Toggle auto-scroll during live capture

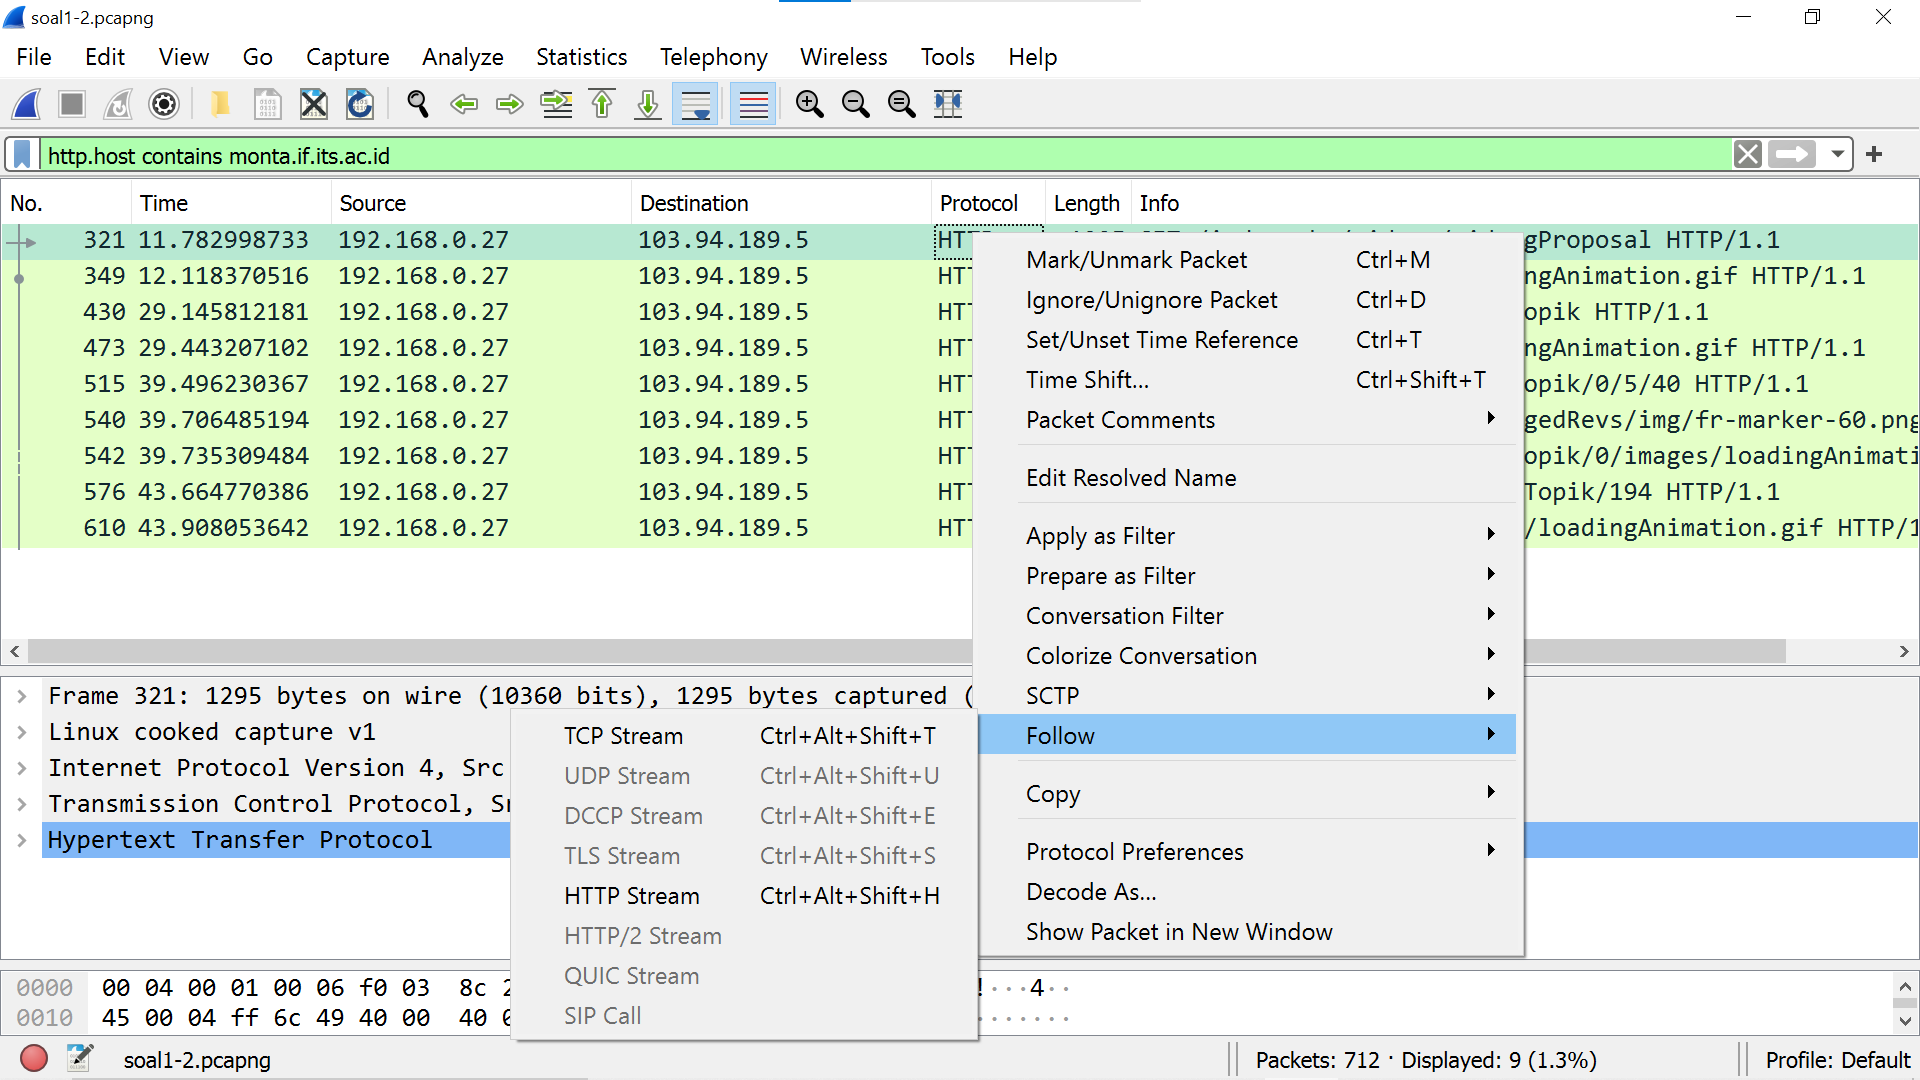[696, 104]
